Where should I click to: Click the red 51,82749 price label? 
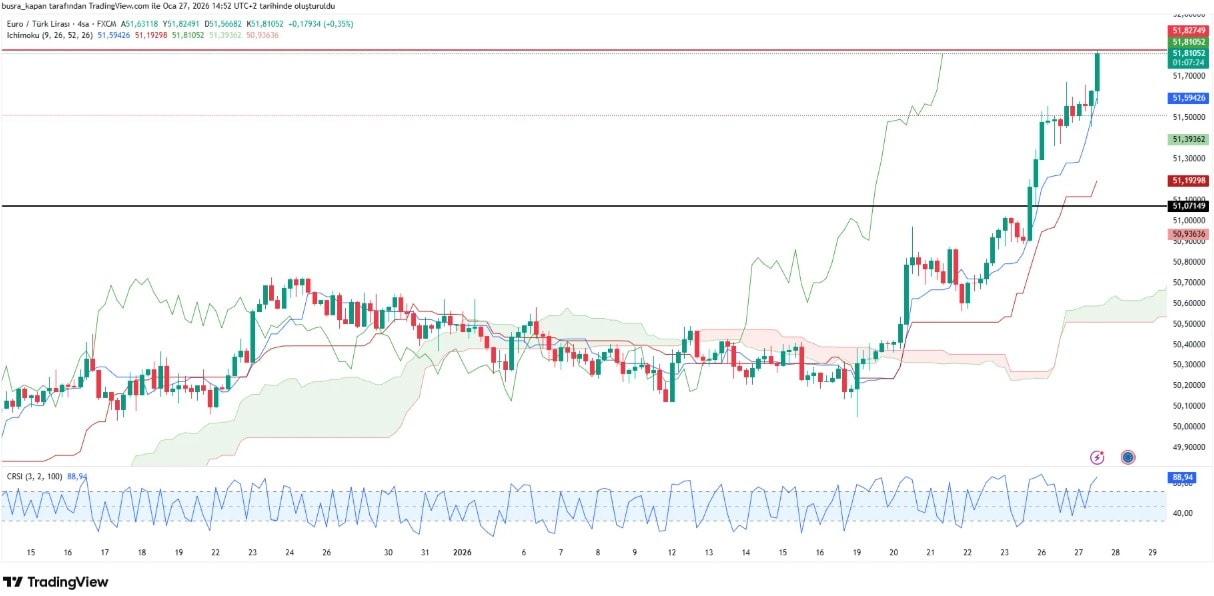coord(1188,31)
